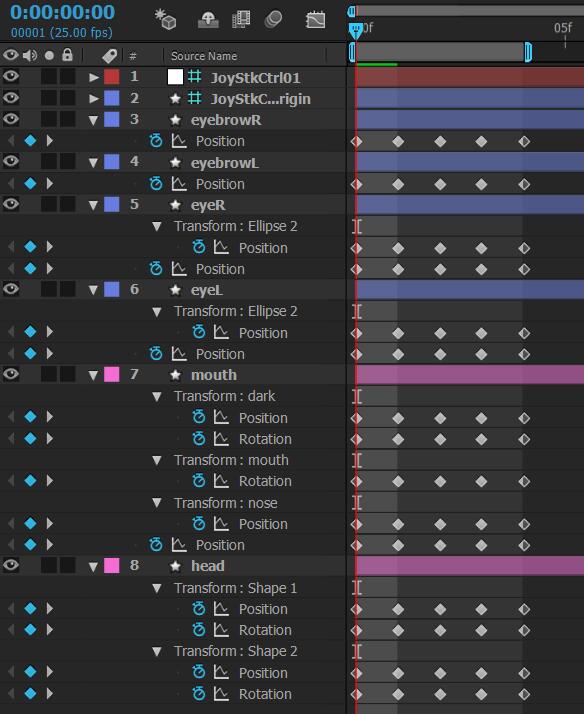The height and width of the screenshot is (714, 584).
Task: Collapse Transform : nose group
Action: tap(157, 503)
